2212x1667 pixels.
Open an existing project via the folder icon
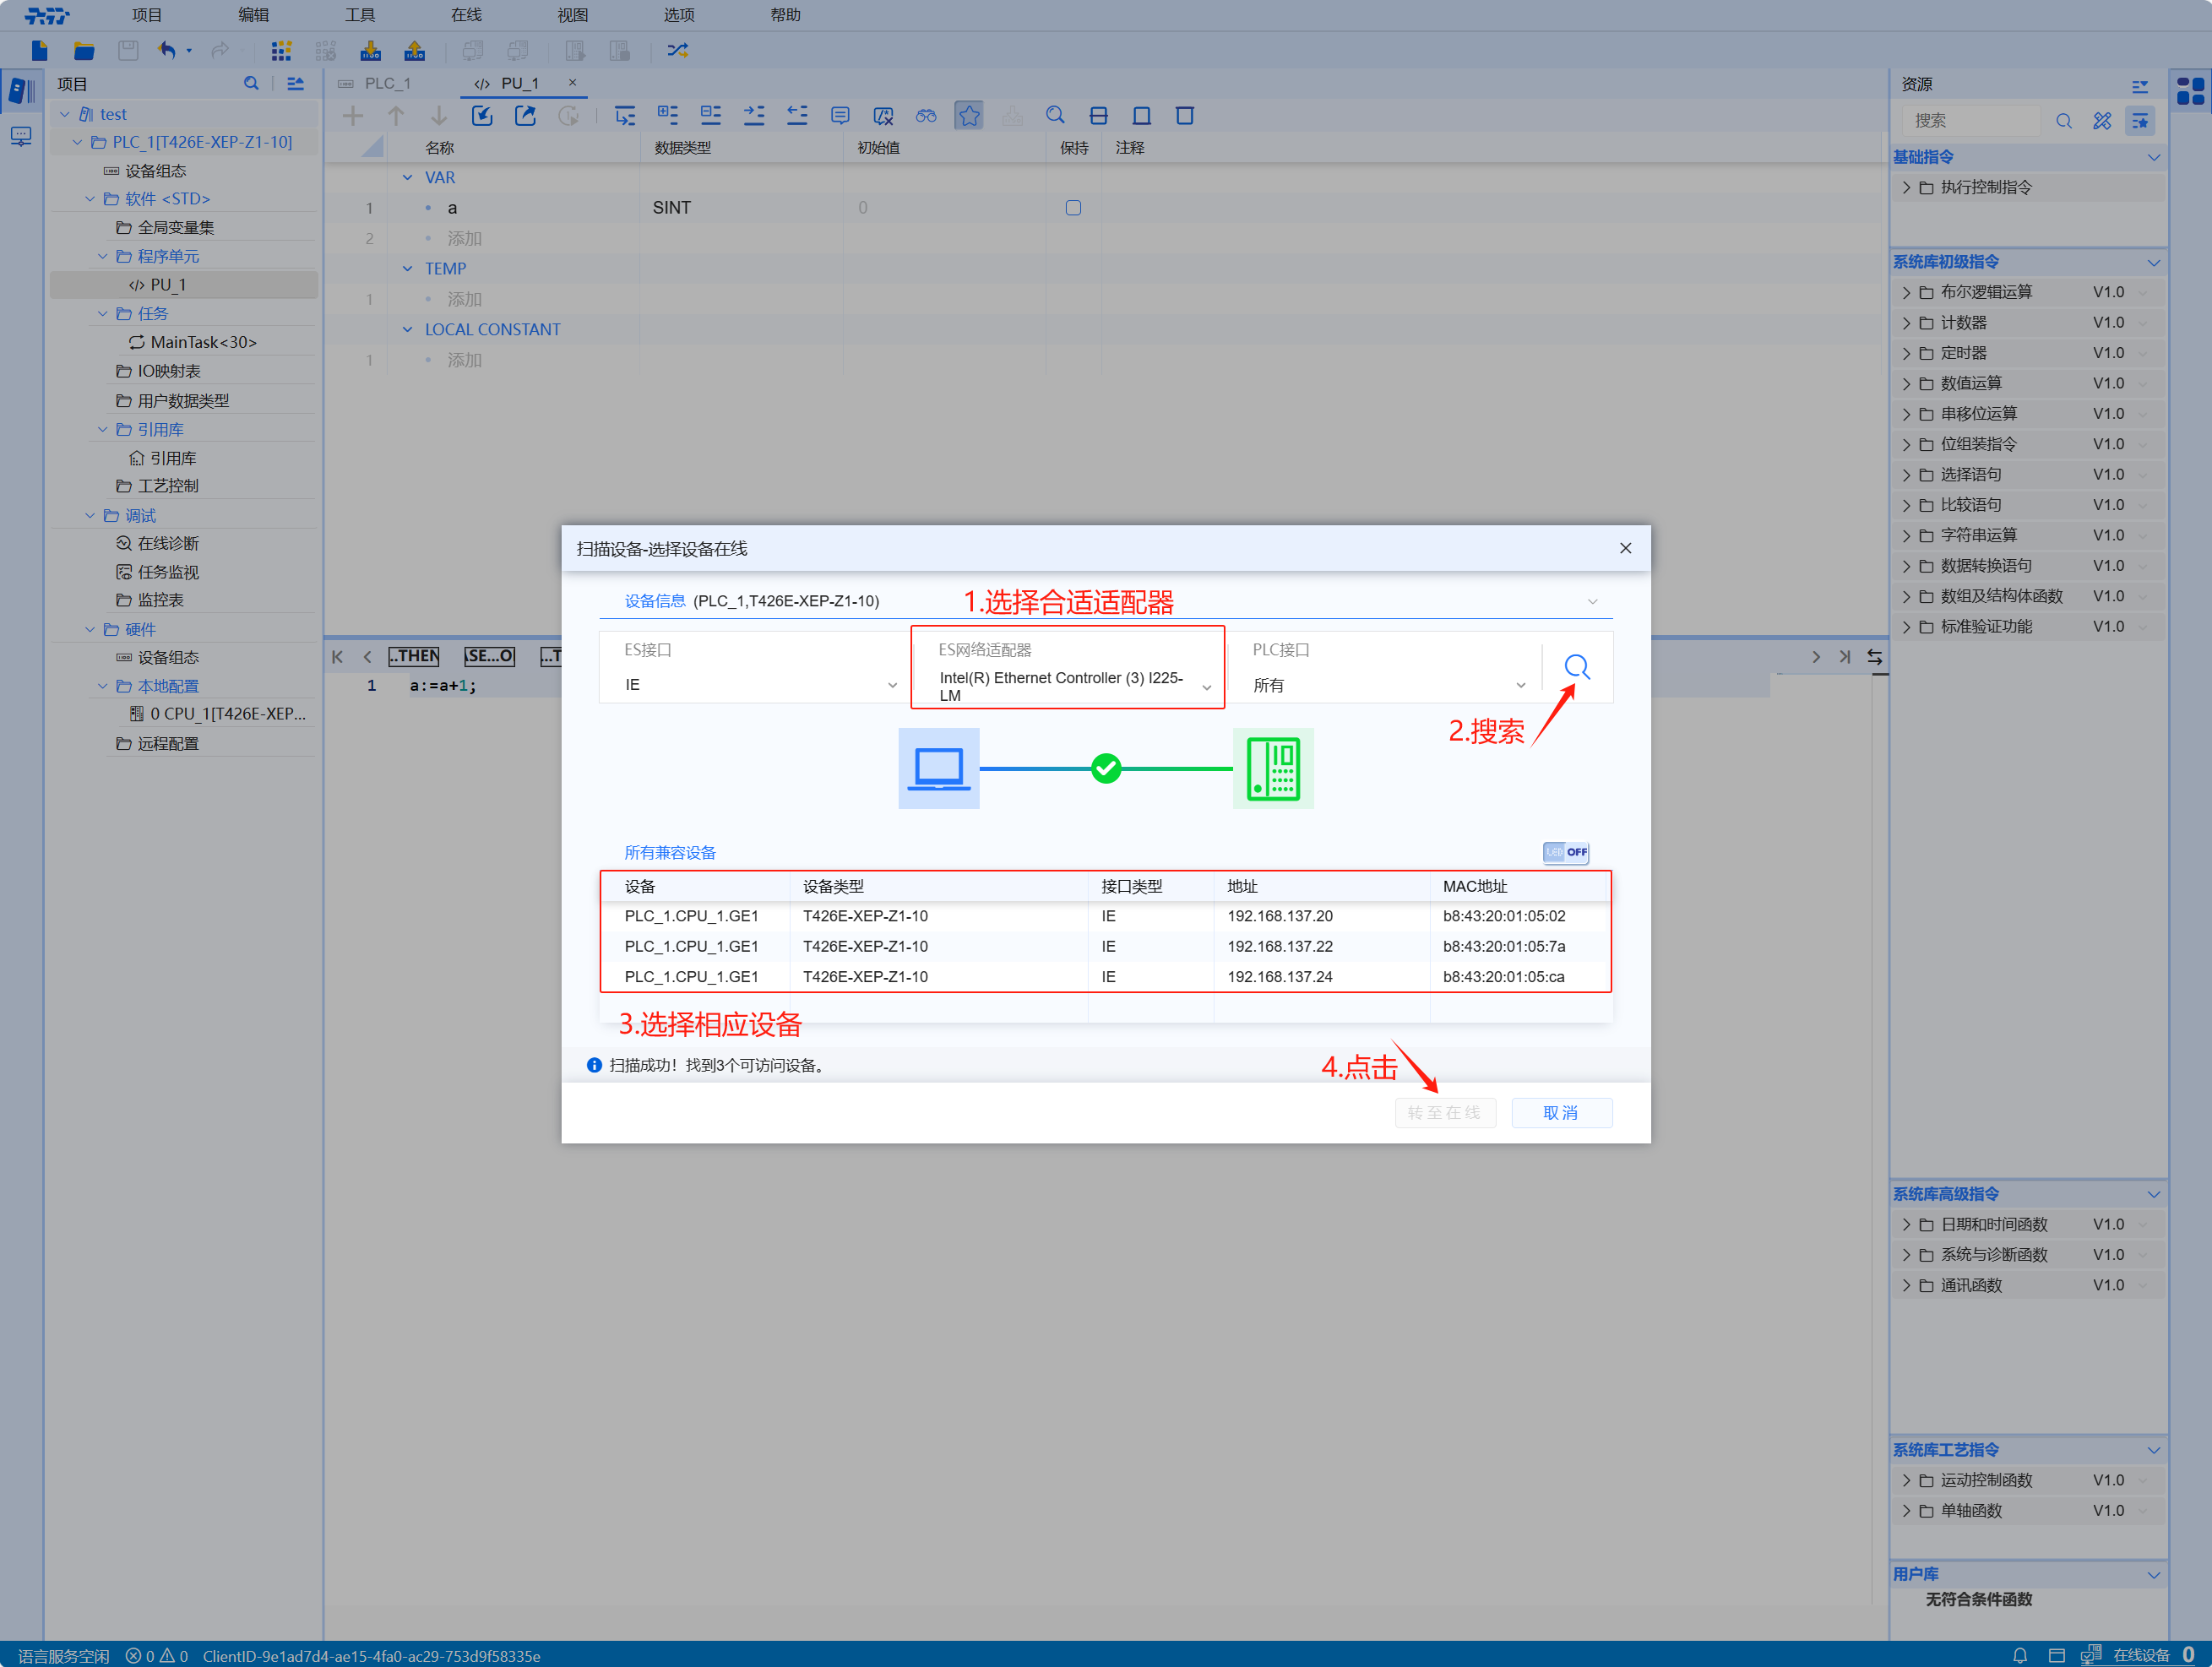tap(83, 50)
